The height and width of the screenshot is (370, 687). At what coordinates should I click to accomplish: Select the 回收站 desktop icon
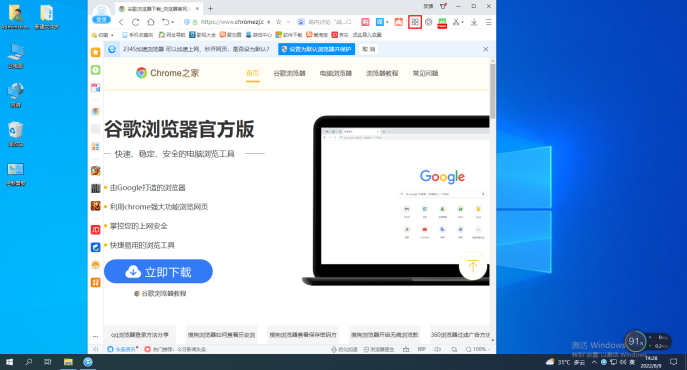click(15, 134)
